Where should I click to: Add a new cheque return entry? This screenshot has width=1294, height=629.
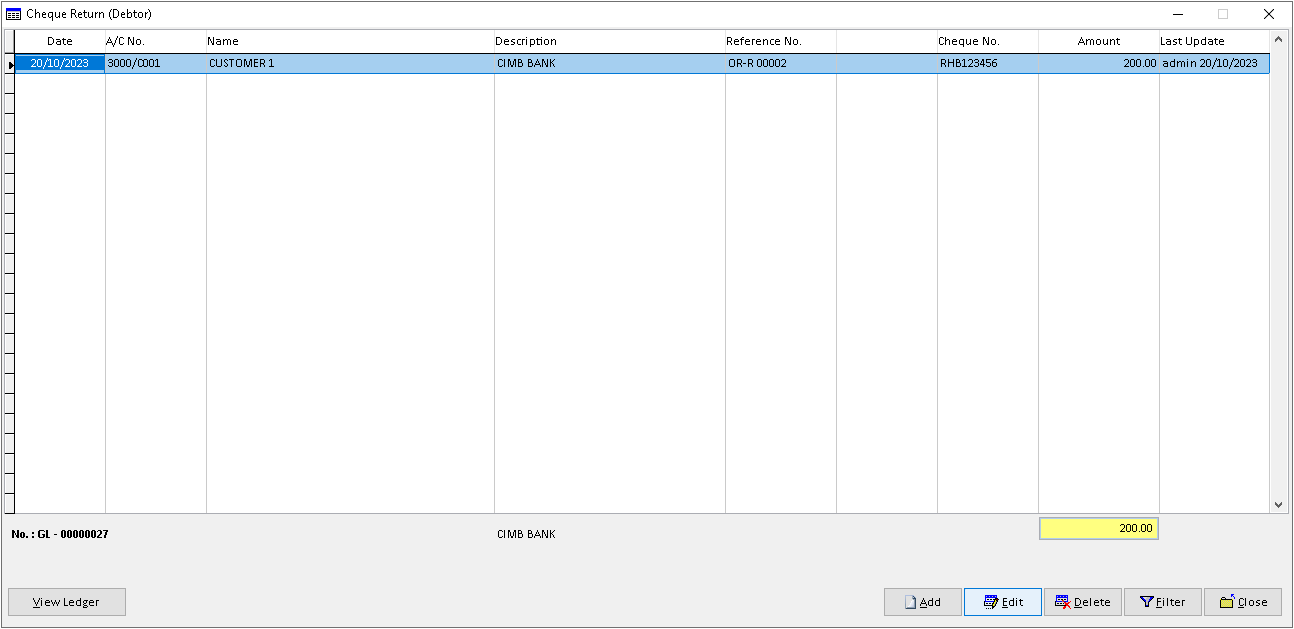[922, 602]
